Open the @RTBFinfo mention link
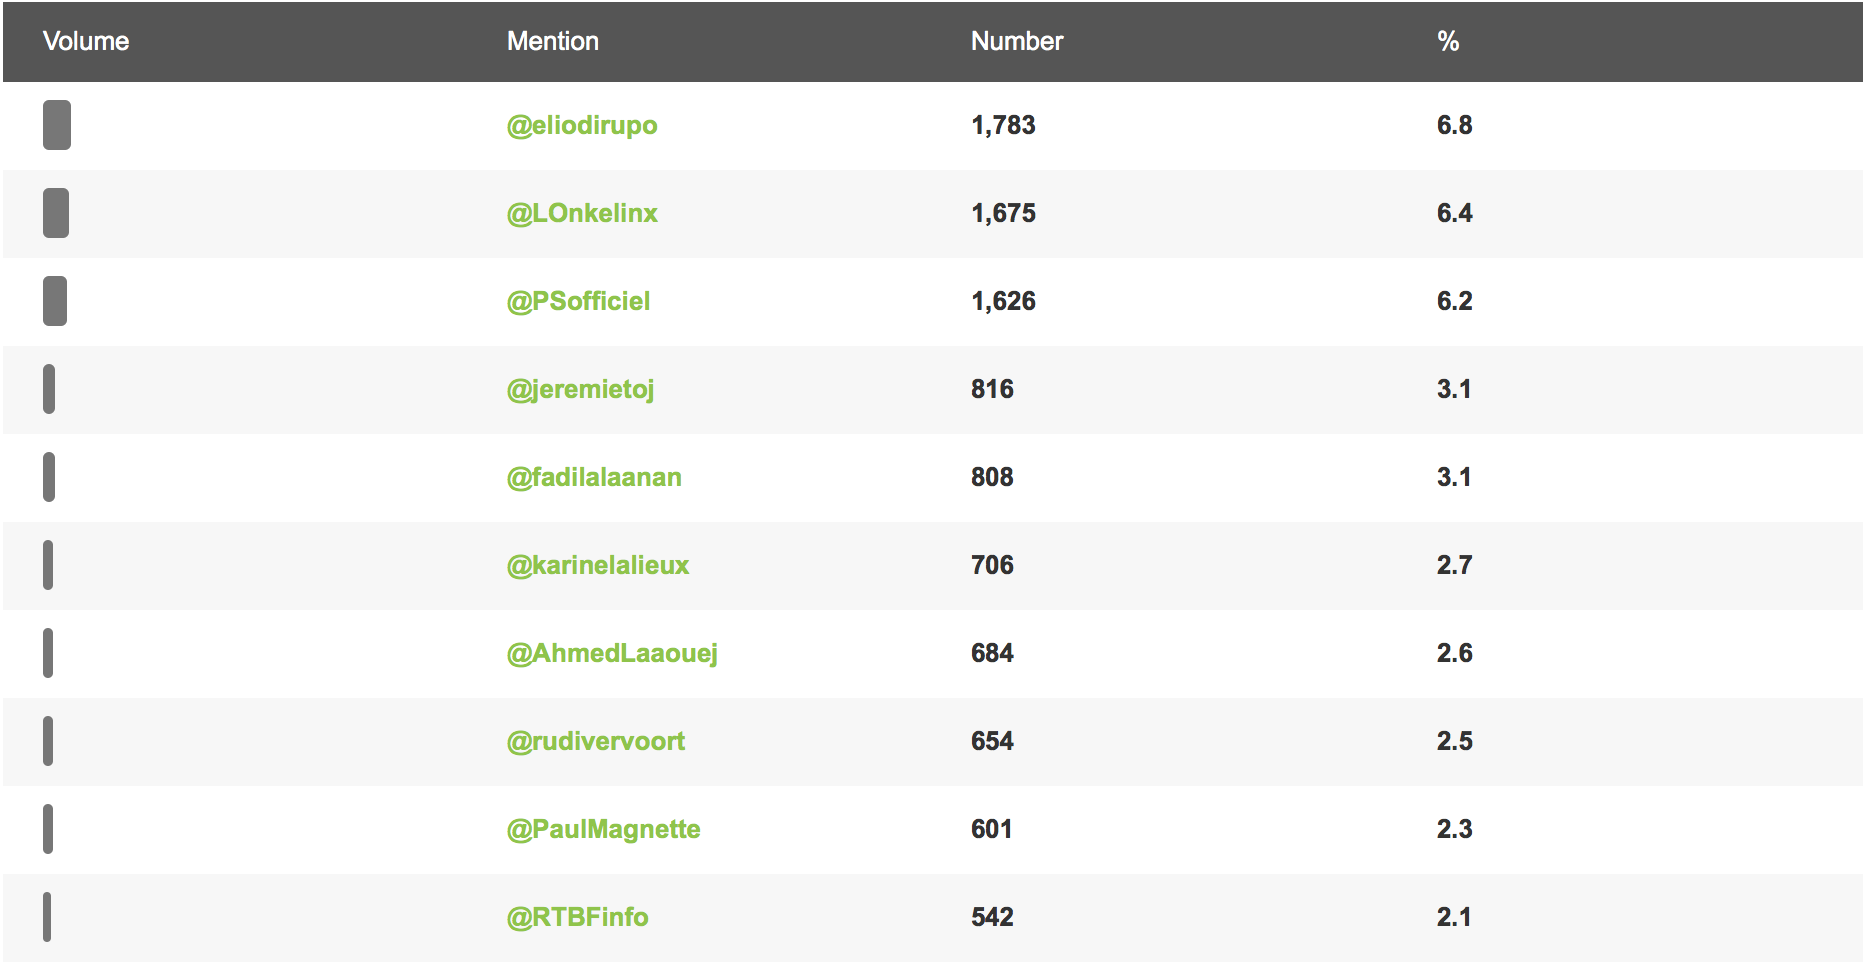 (577, 917)
